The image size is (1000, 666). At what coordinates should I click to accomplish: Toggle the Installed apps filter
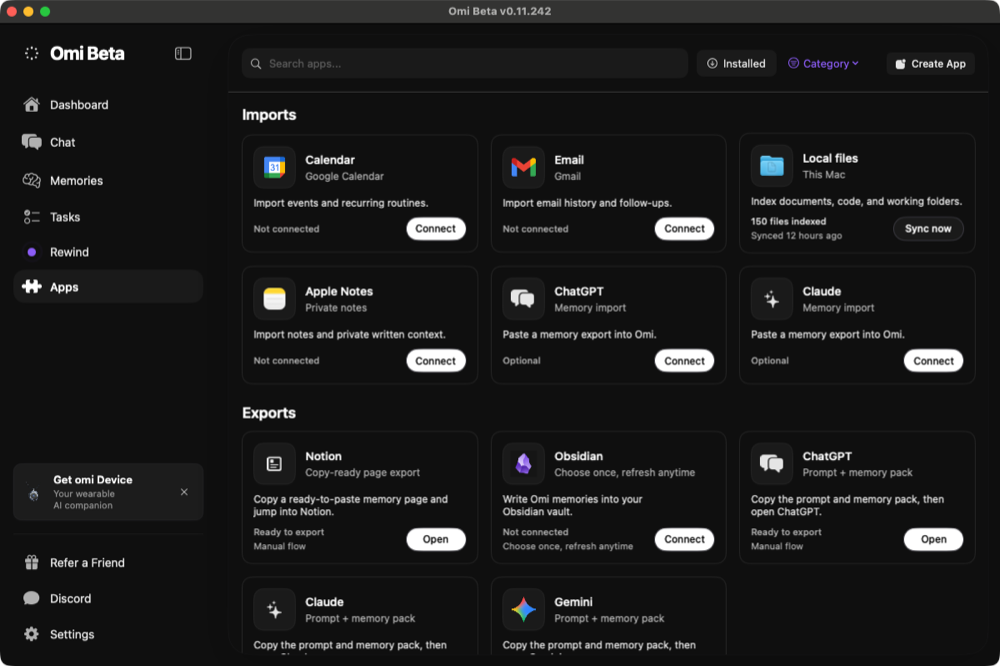(x=736, y=64)
